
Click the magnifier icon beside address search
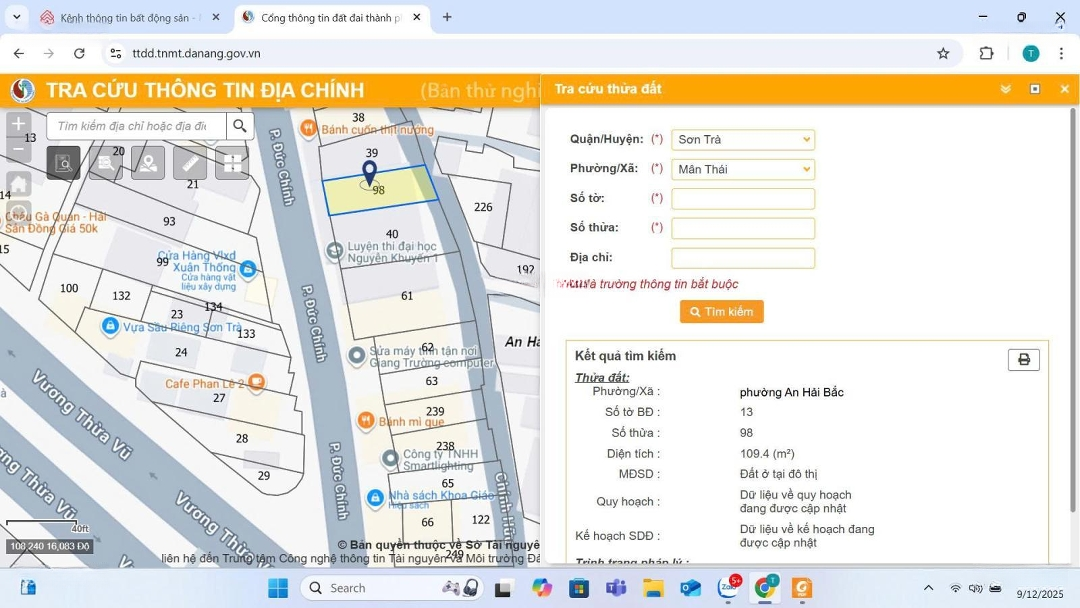point(239,126)
